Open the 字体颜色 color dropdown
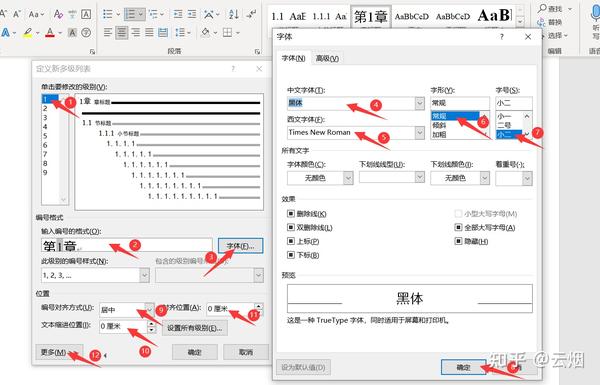600x385 pixels. [348, 178]
